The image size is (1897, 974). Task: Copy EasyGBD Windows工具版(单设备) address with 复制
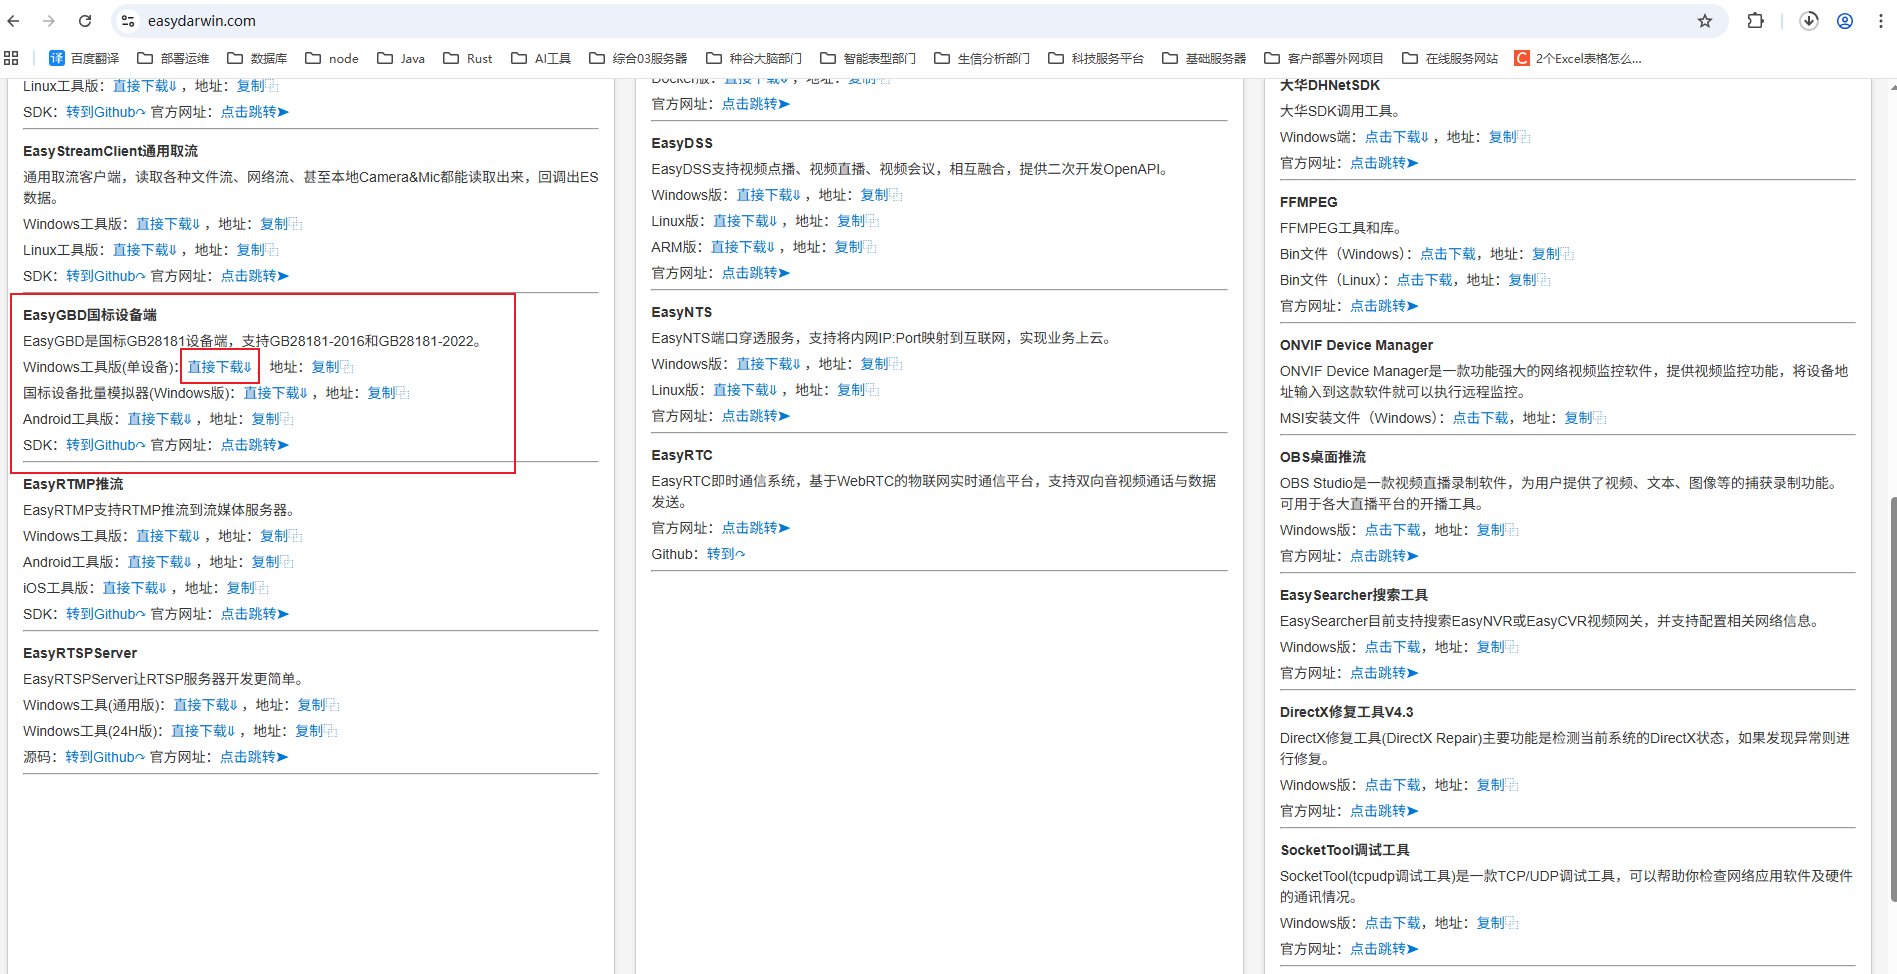[332, 367]
